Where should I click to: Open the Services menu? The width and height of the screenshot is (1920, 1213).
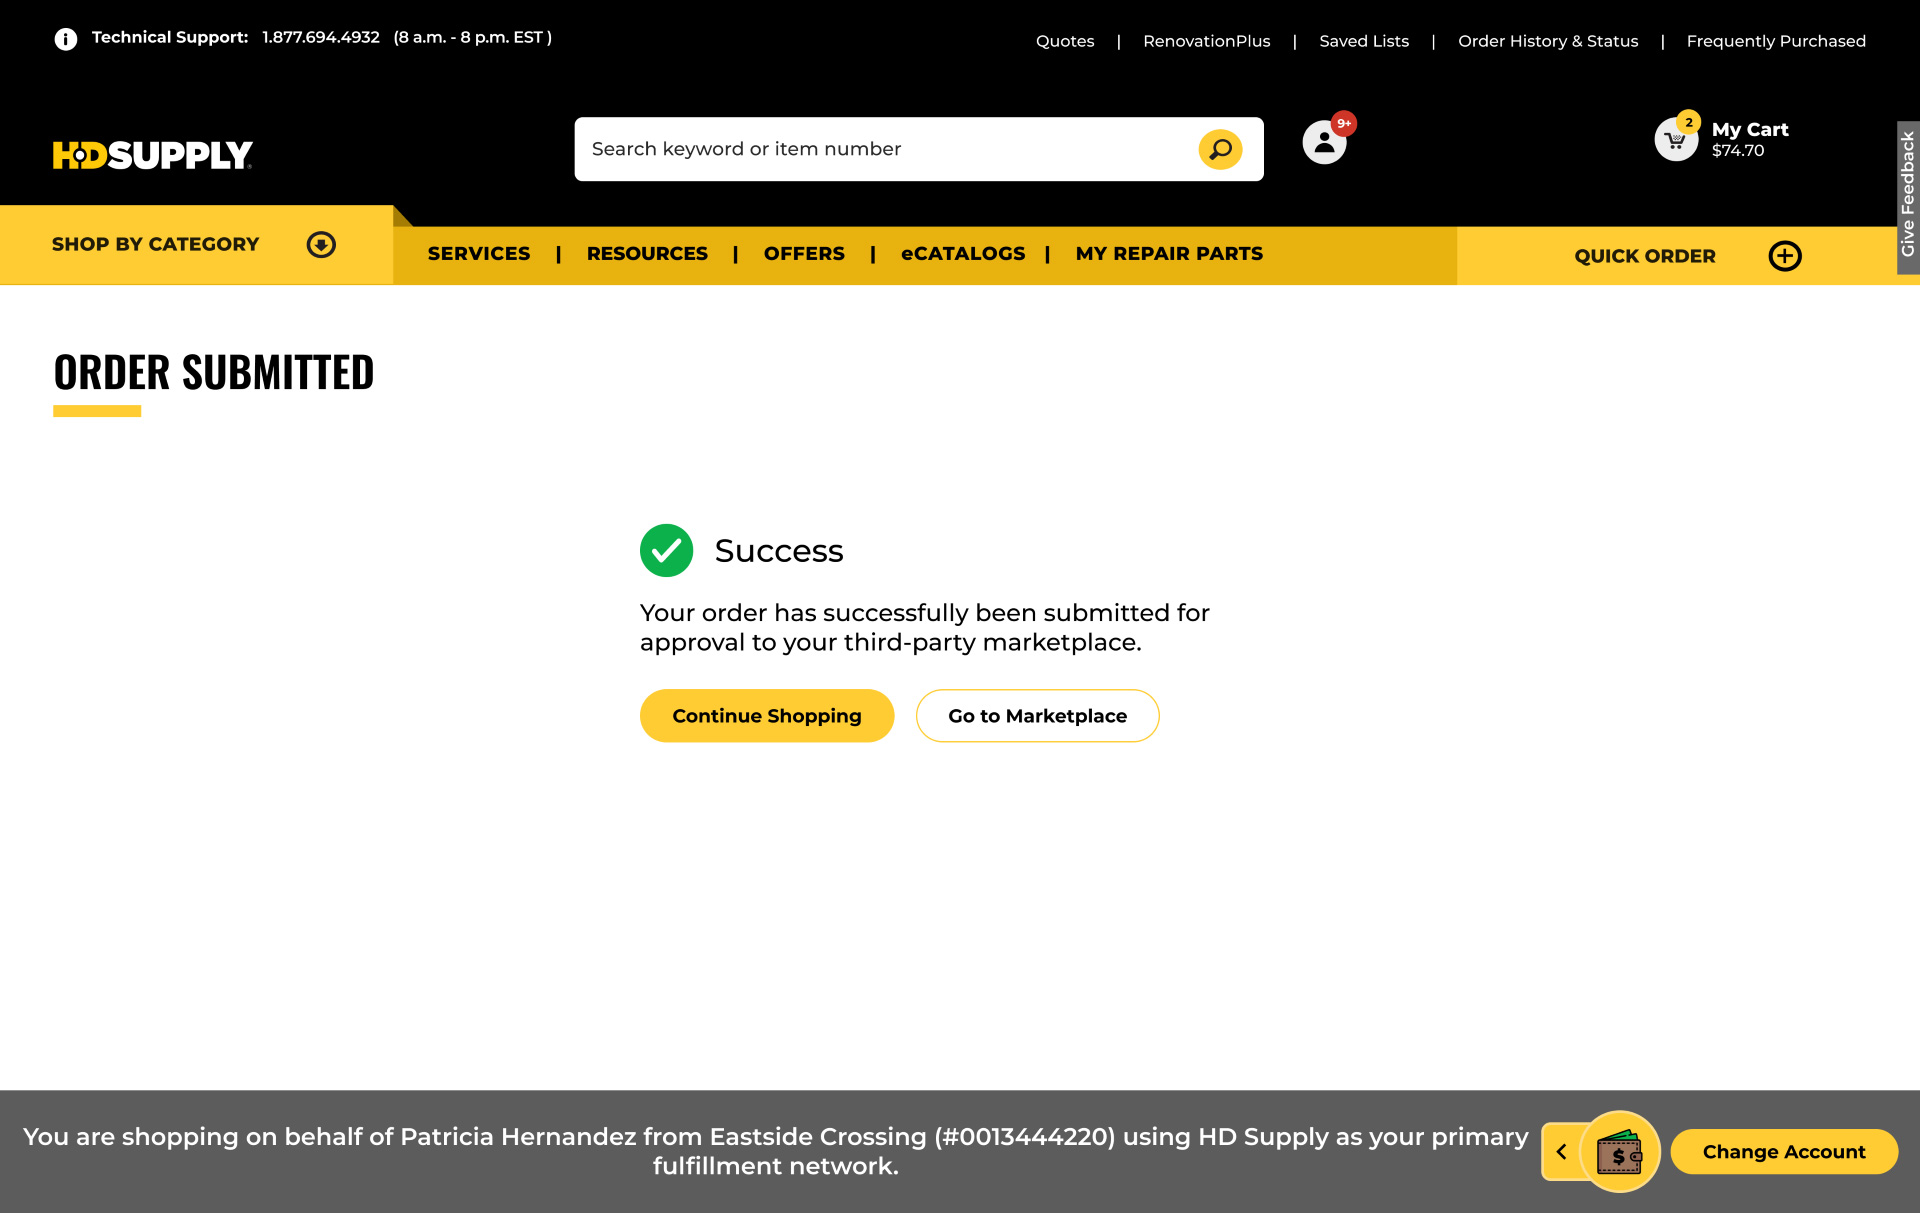click(479, 254)
